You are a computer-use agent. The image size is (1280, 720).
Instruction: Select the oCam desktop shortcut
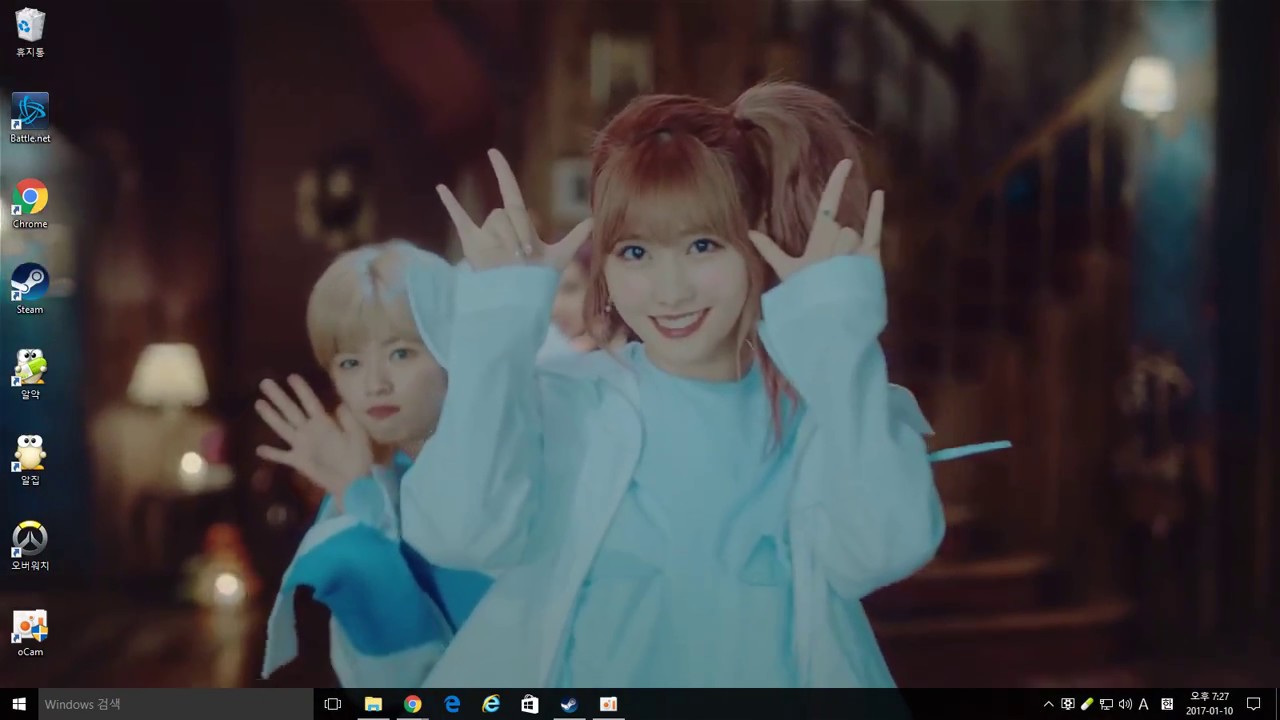pos(30,631)
